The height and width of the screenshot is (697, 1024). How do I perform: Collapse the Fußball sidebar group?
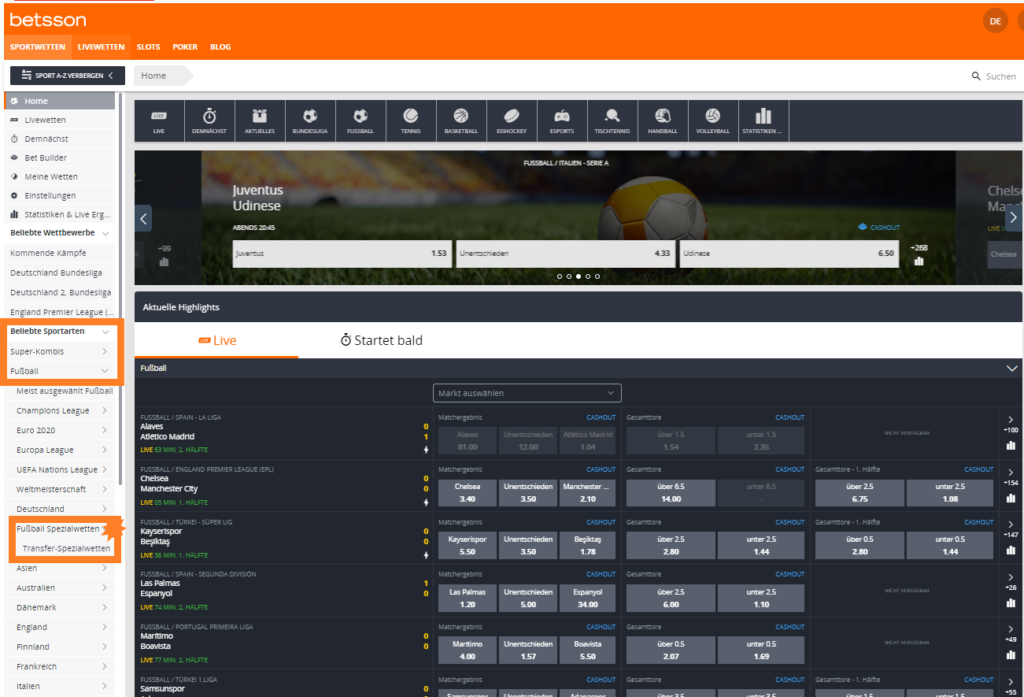click(x=105, y=371)
